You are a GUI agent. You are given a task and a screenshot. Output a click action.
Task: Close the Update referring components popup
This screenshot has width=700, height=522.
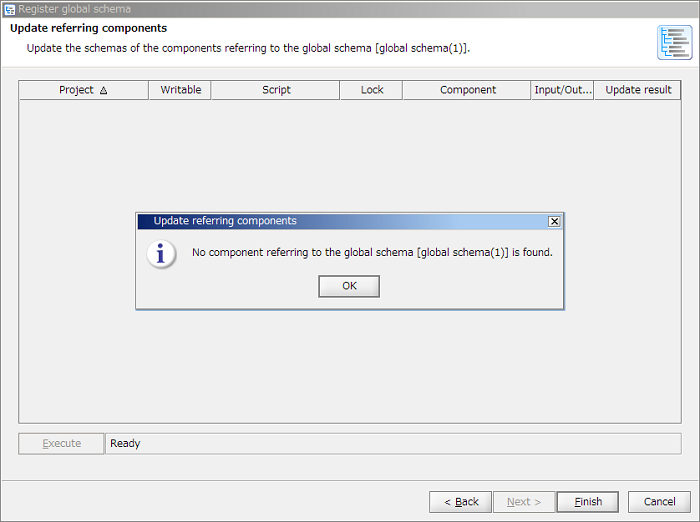(554, 221)
